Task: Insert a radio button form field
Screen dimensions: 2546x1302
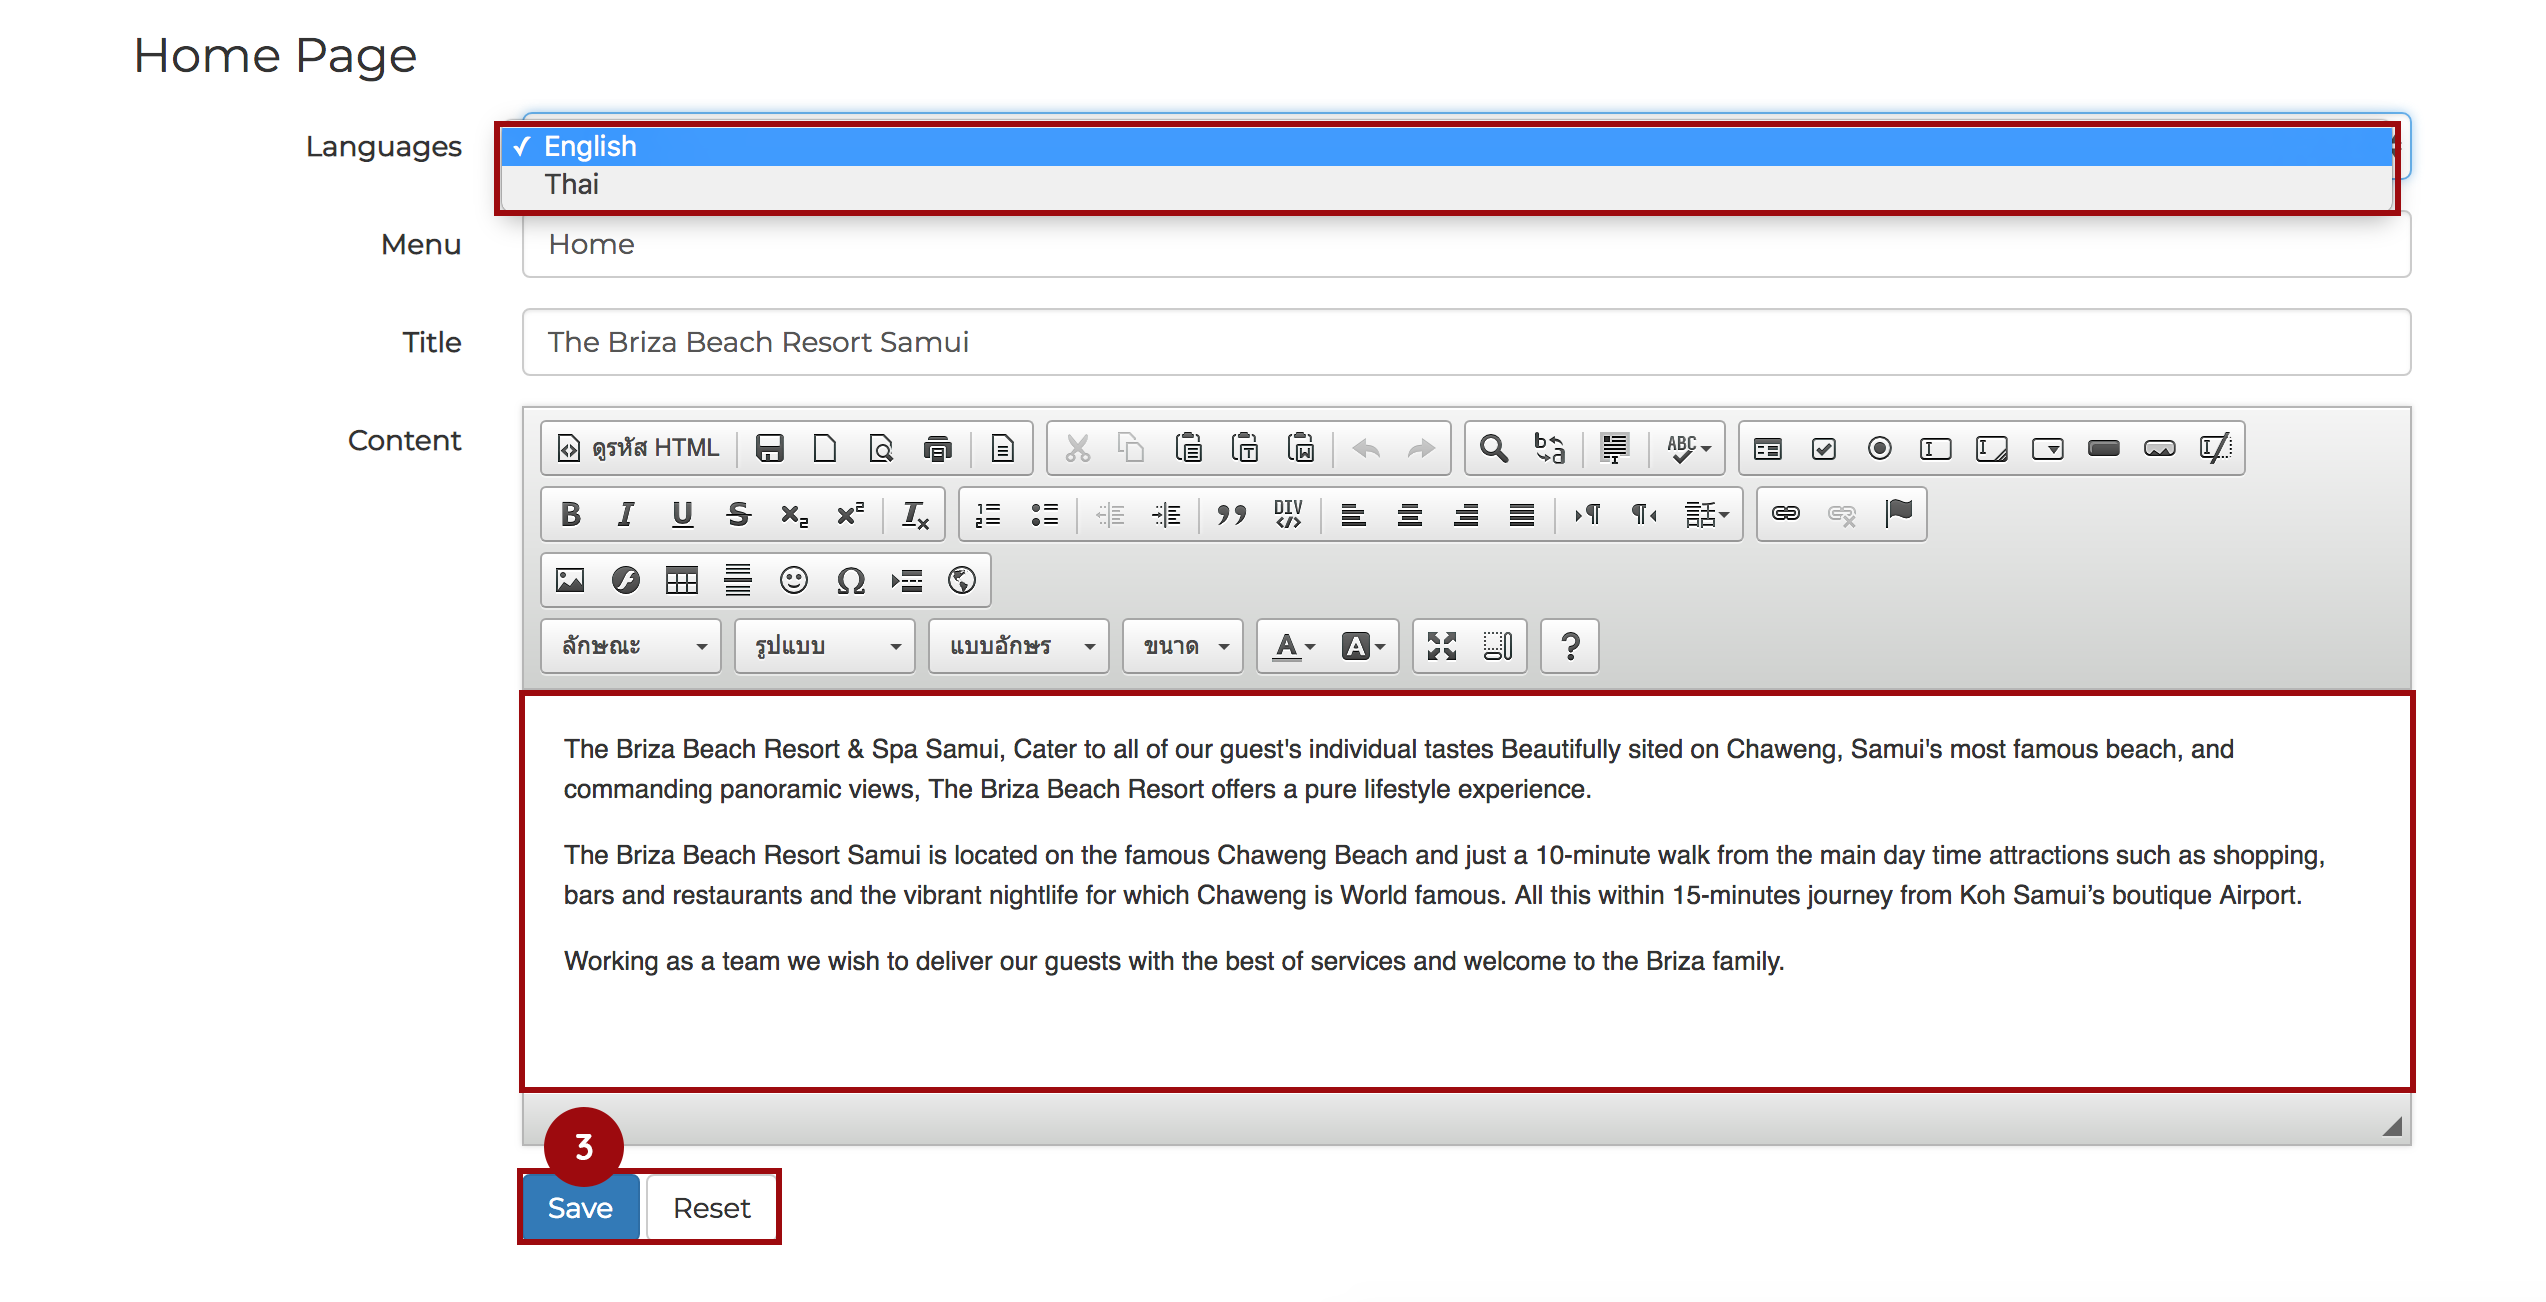Action: [x=1880, y=448]
